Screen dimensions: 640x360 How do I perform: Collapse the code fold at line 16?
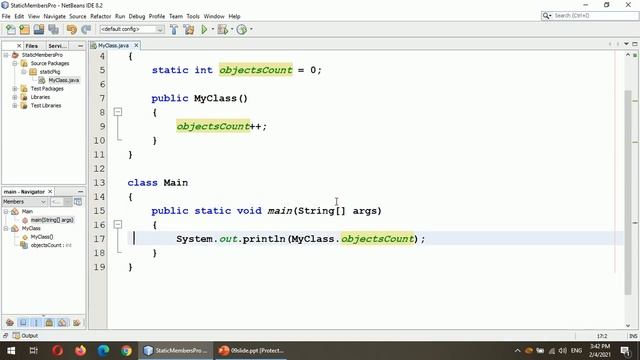point(118,224)
